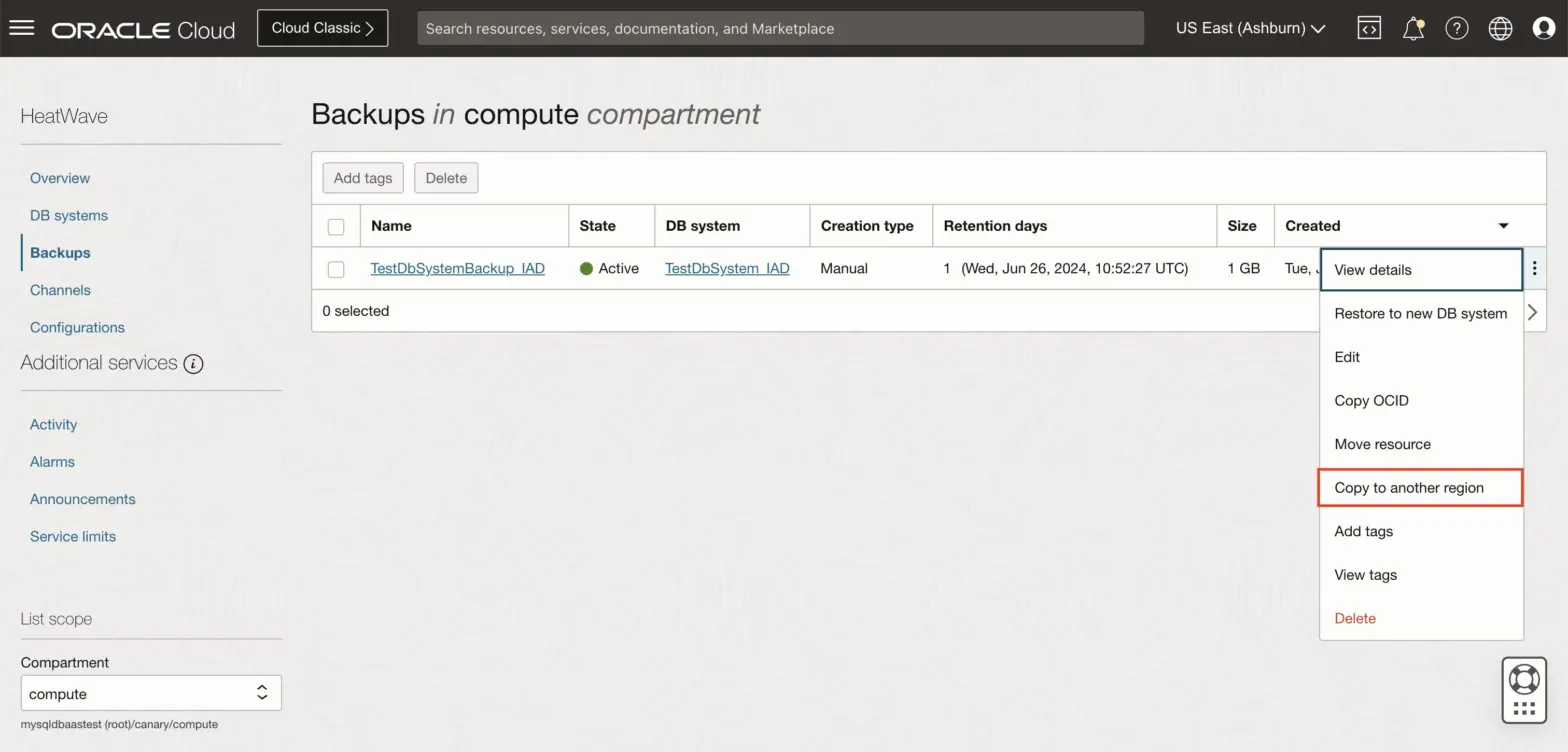
Task: Click the Cloud Classic button
Action: click(322, 28)
